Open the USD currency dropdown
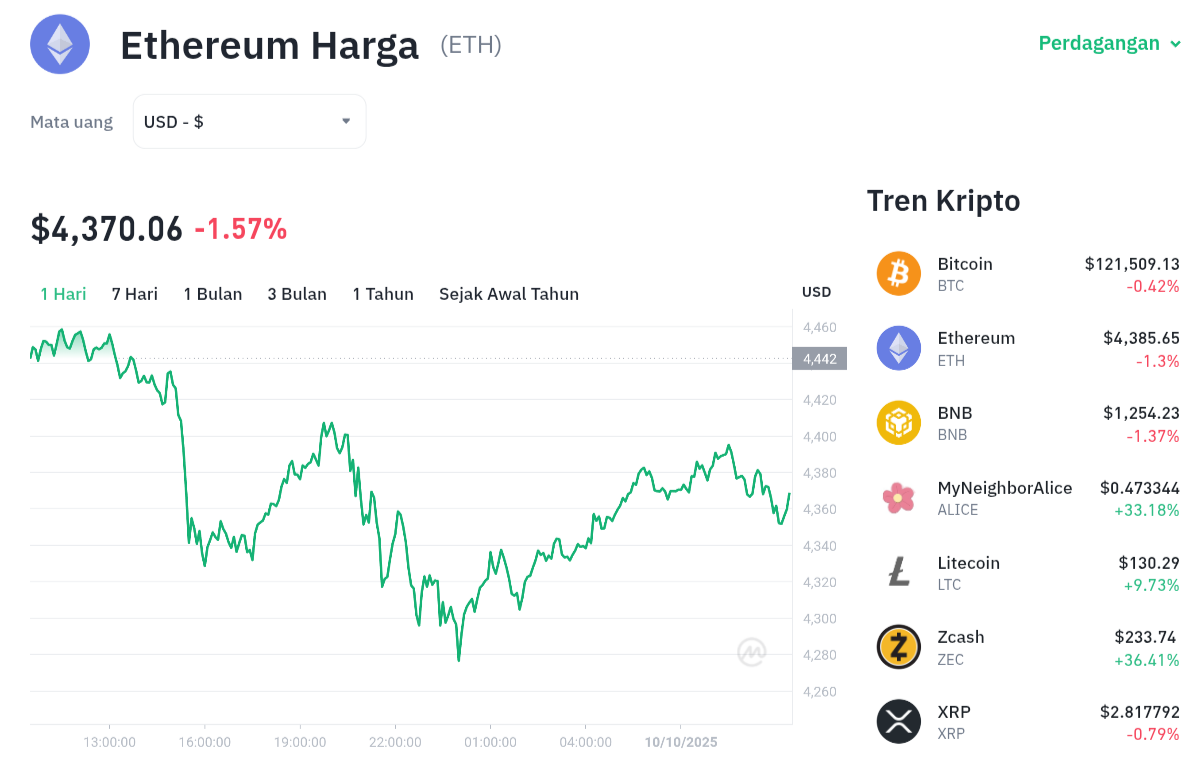Screen dimensions: 1201x777 249,122
